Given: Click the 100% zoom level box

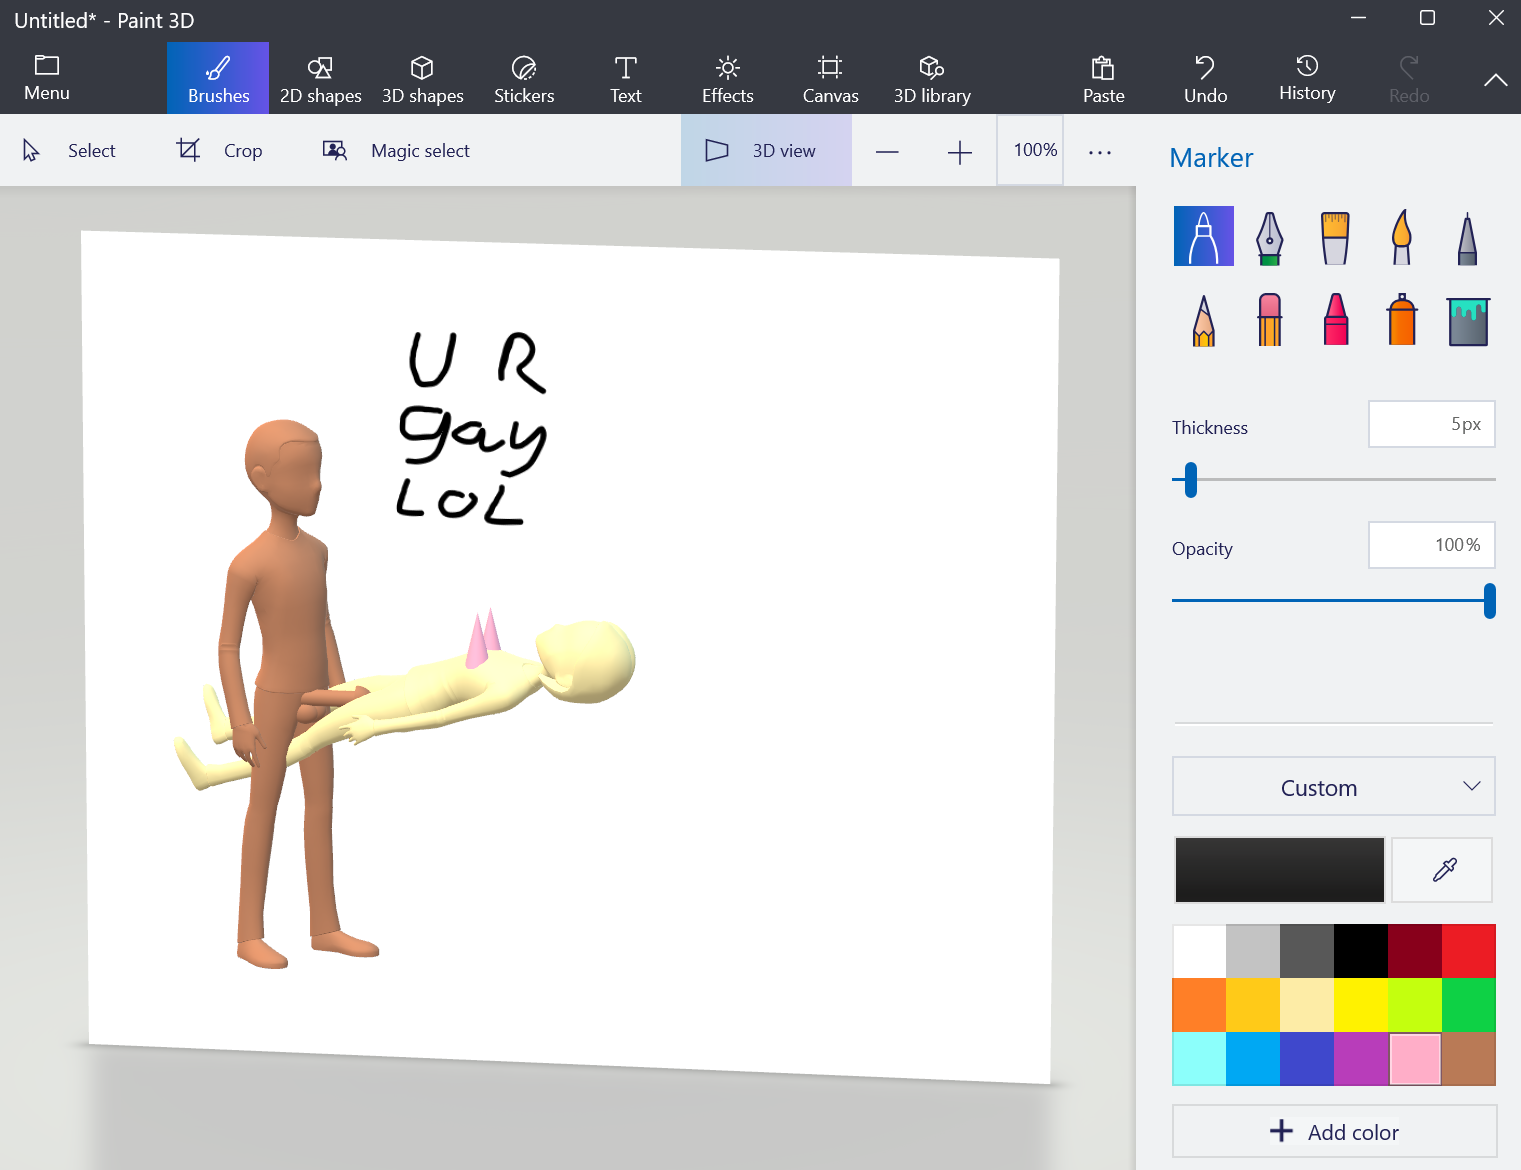Looking at the screenshot, I should tap(1030, 150).
